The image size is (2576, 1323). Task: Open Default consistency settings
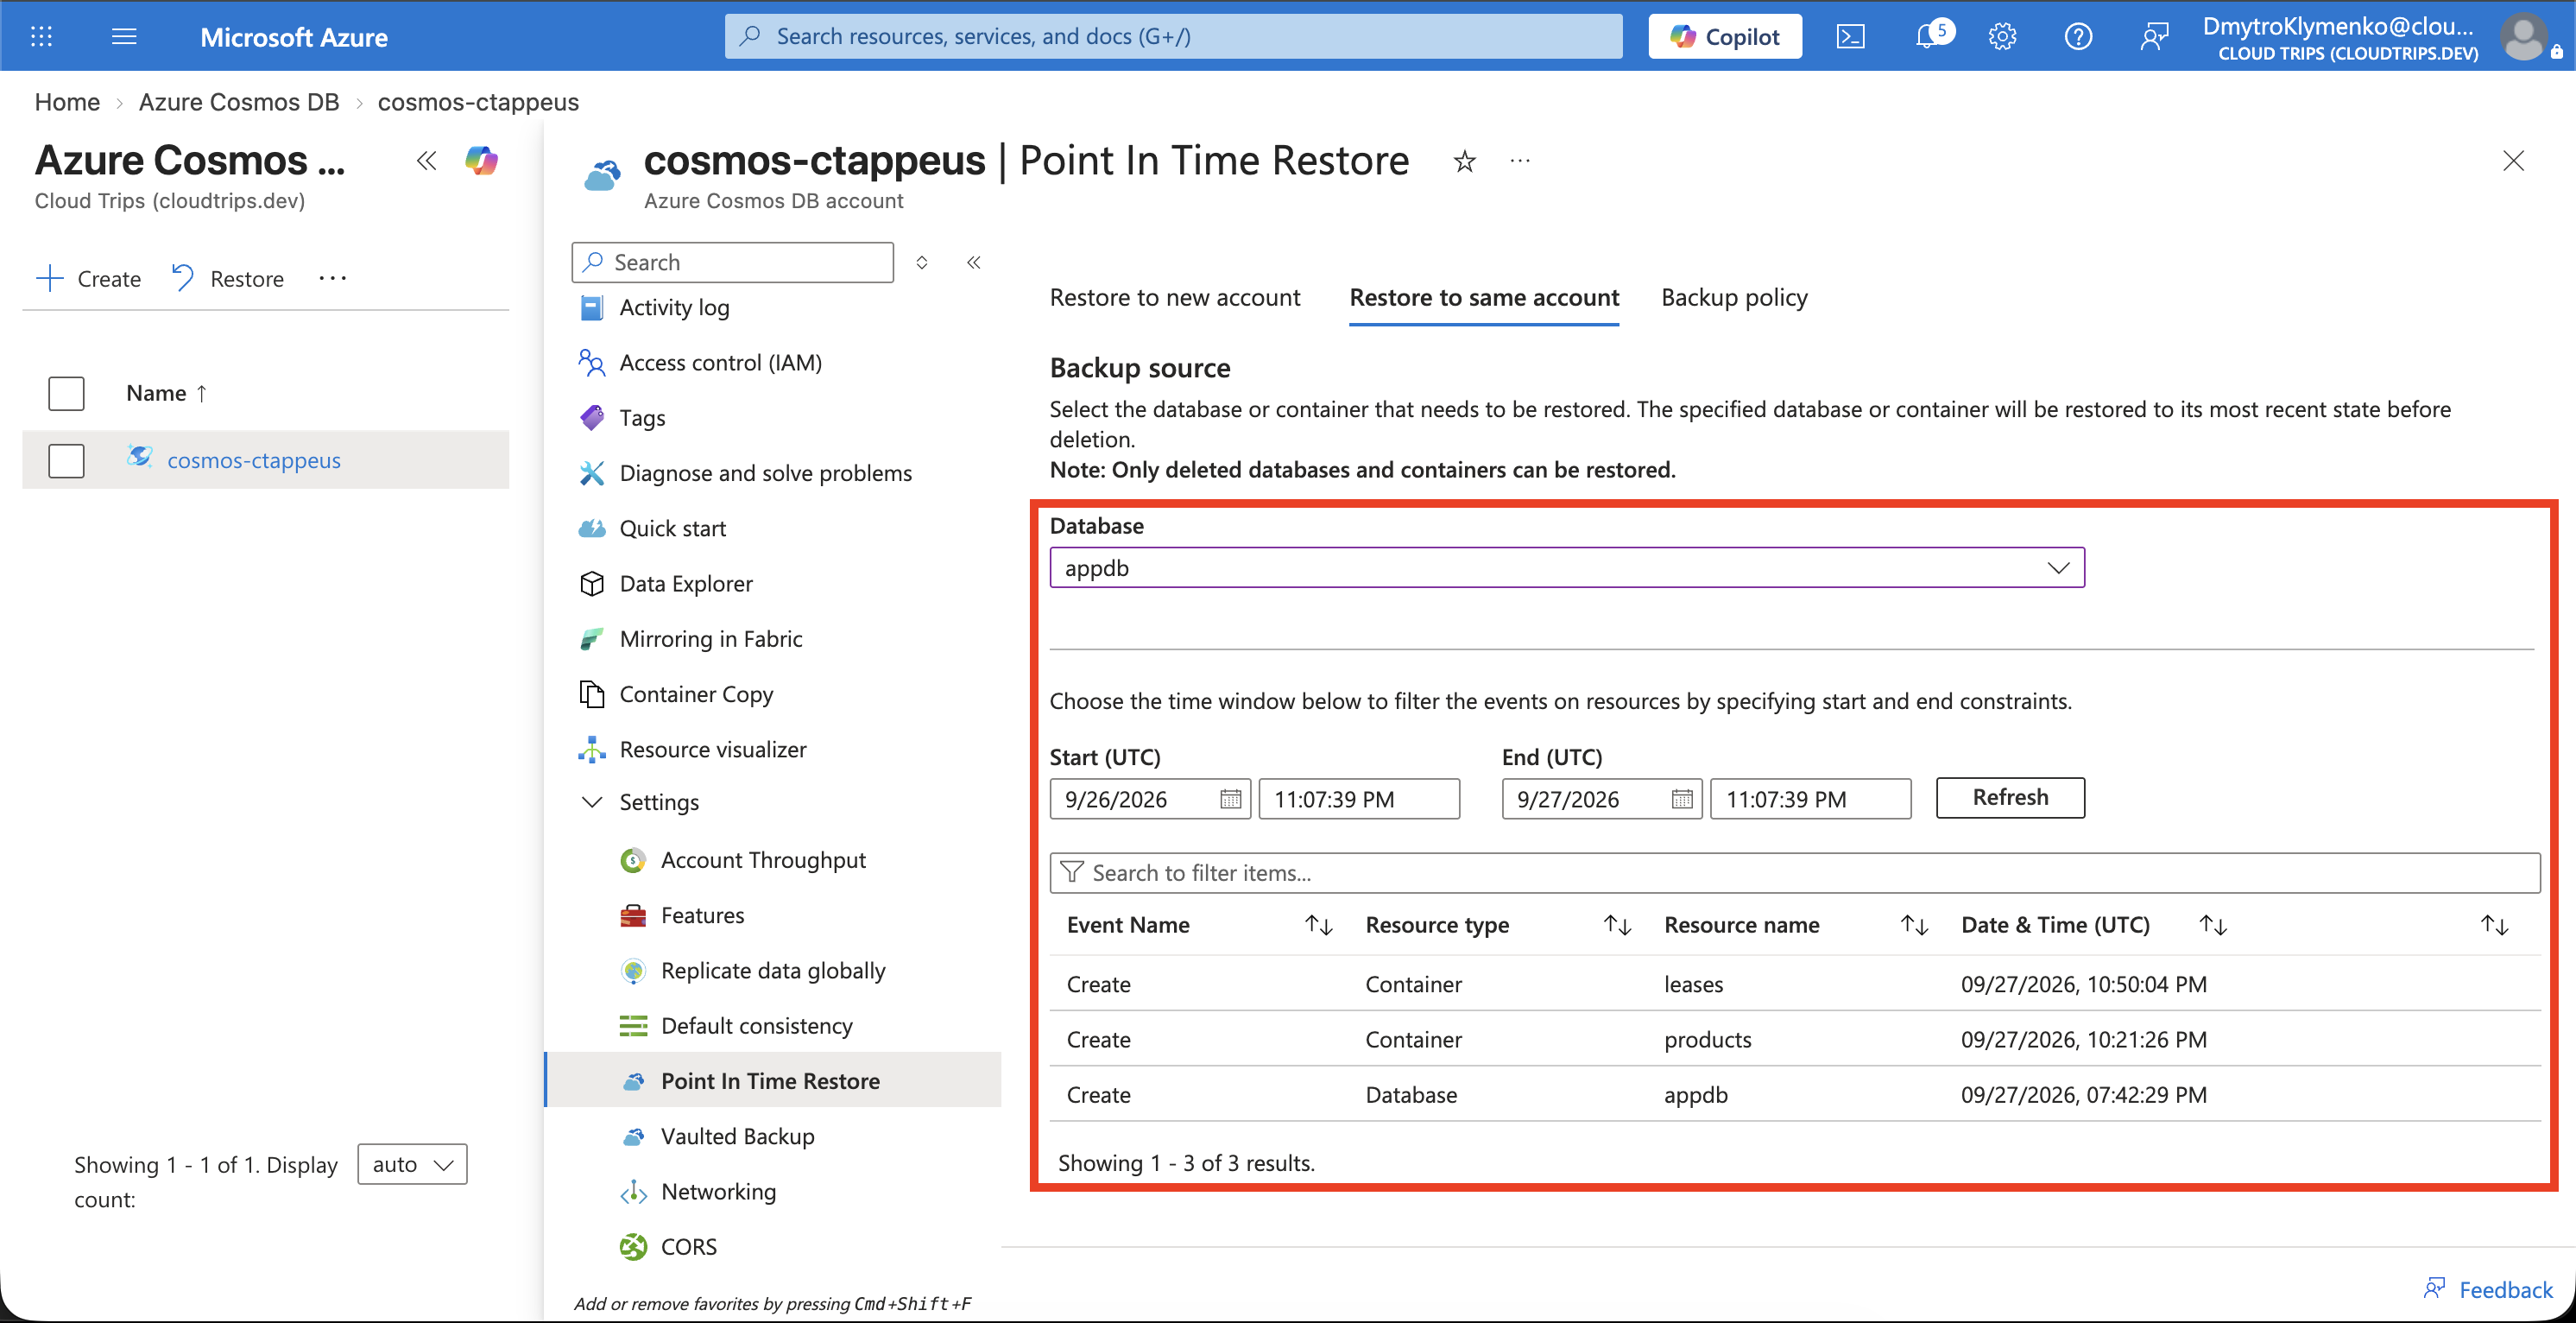point(756,1025)
